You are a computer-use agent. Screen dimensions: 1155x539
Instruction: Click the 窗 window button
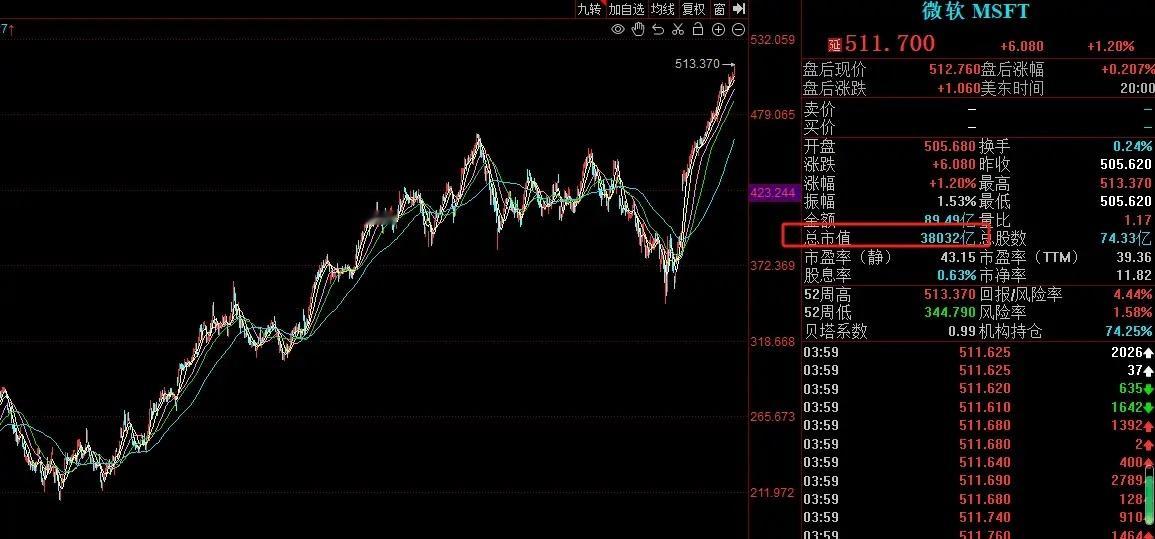point(719,9)
